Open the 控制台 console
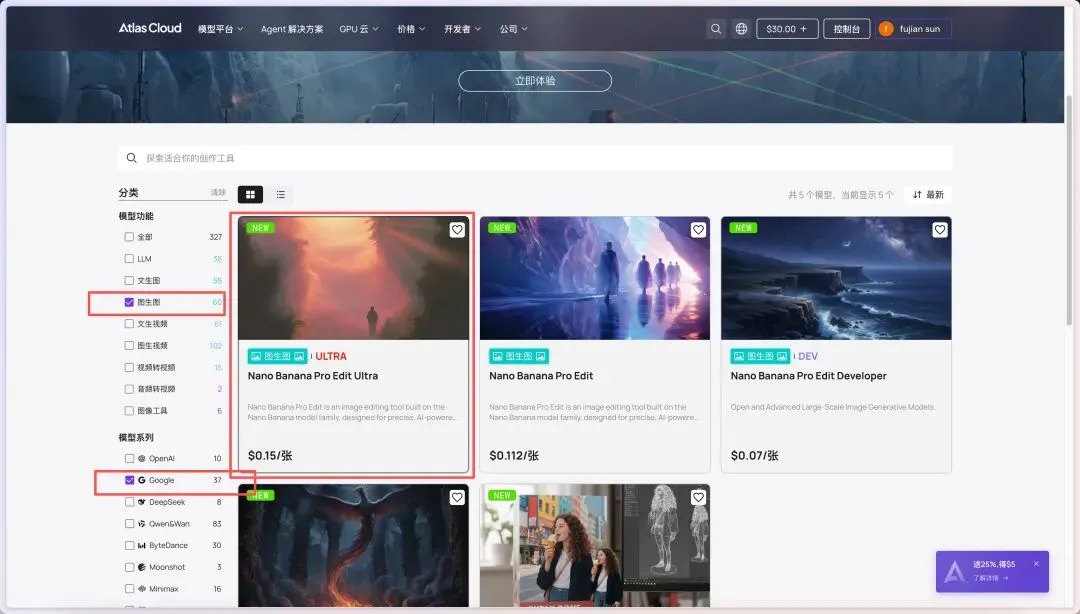This screenshot has height=614, width=1080. click(x=847, y=29)
